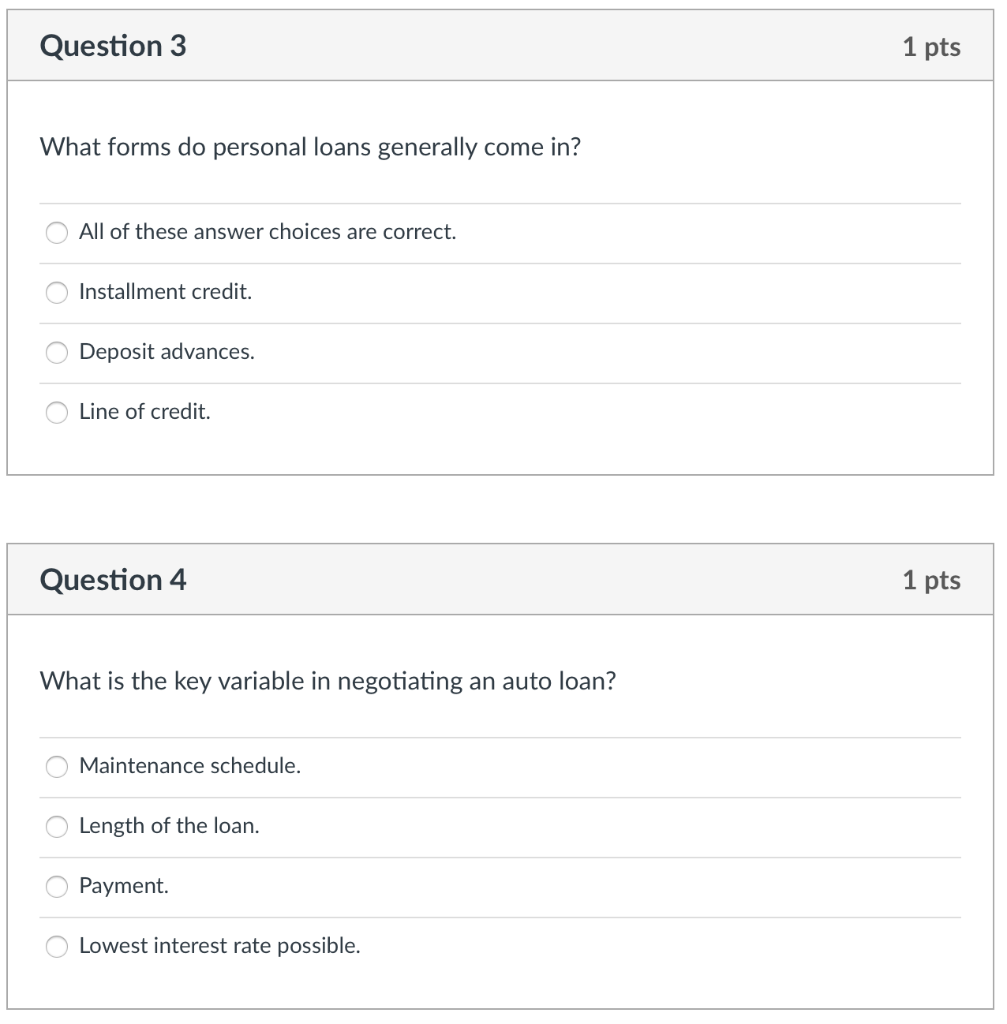Select 'Deposit advances' for Question 3
This screenshot has width=1007, height=1024.
56,352
